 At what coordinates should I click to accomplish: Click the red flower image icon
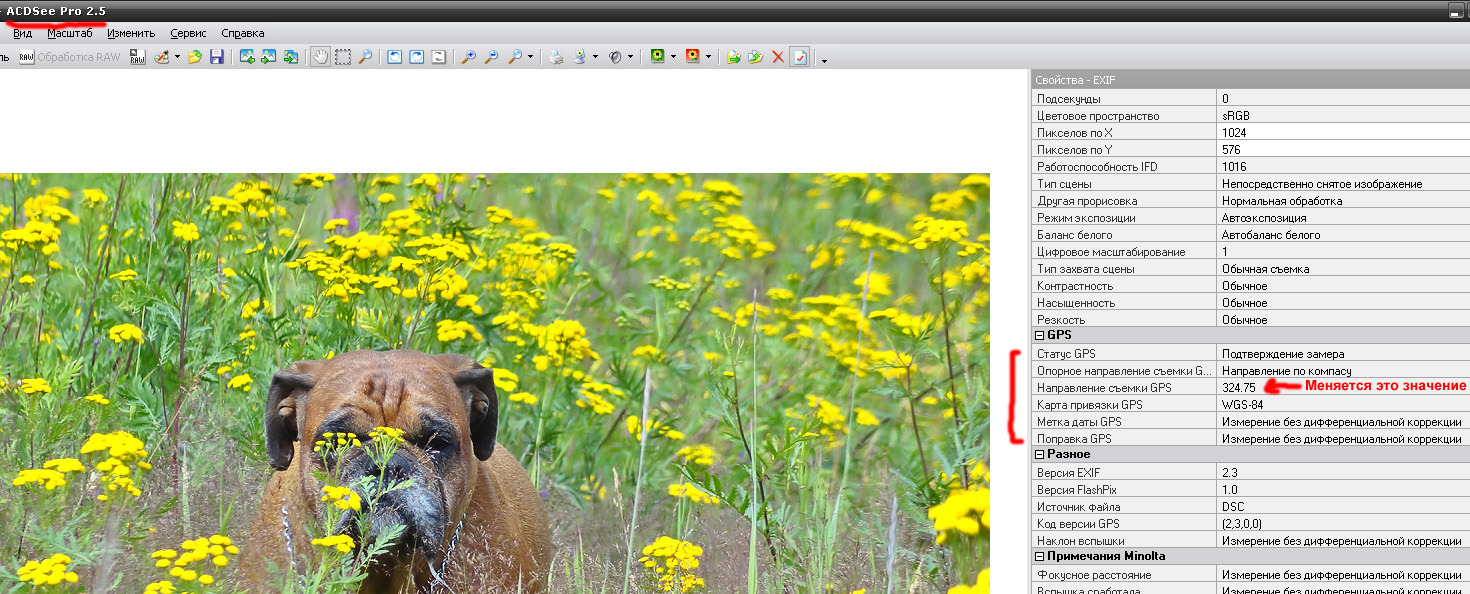pos(693,57)
